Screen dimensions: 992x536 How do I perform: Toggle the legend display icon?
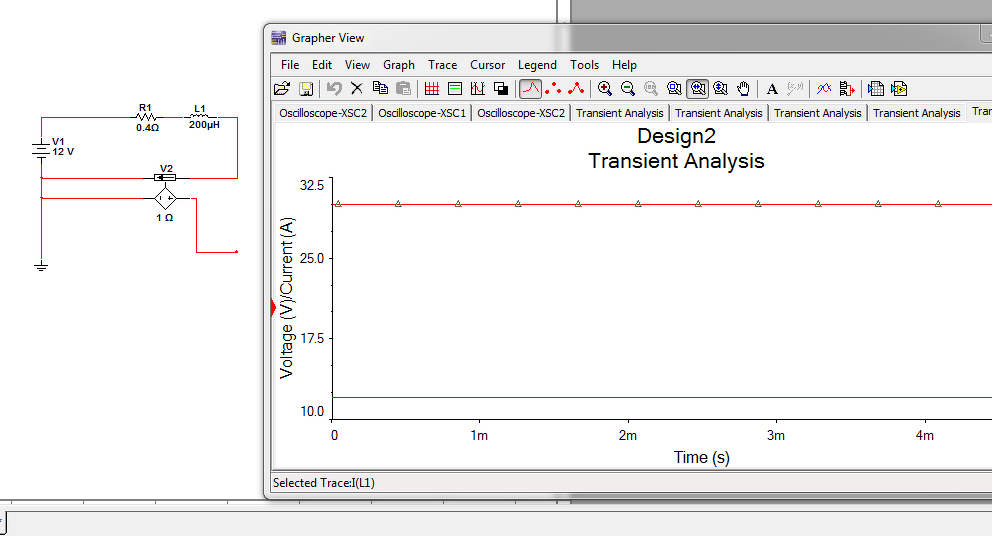pyautogui.click(x=455, y=89)
